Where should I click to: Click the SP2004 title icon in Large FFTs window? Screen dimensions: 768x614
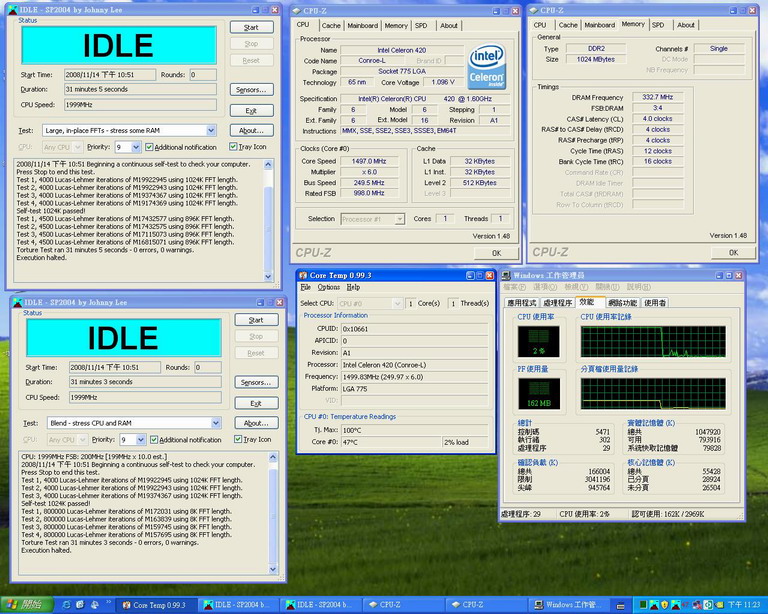pos(13,10)
